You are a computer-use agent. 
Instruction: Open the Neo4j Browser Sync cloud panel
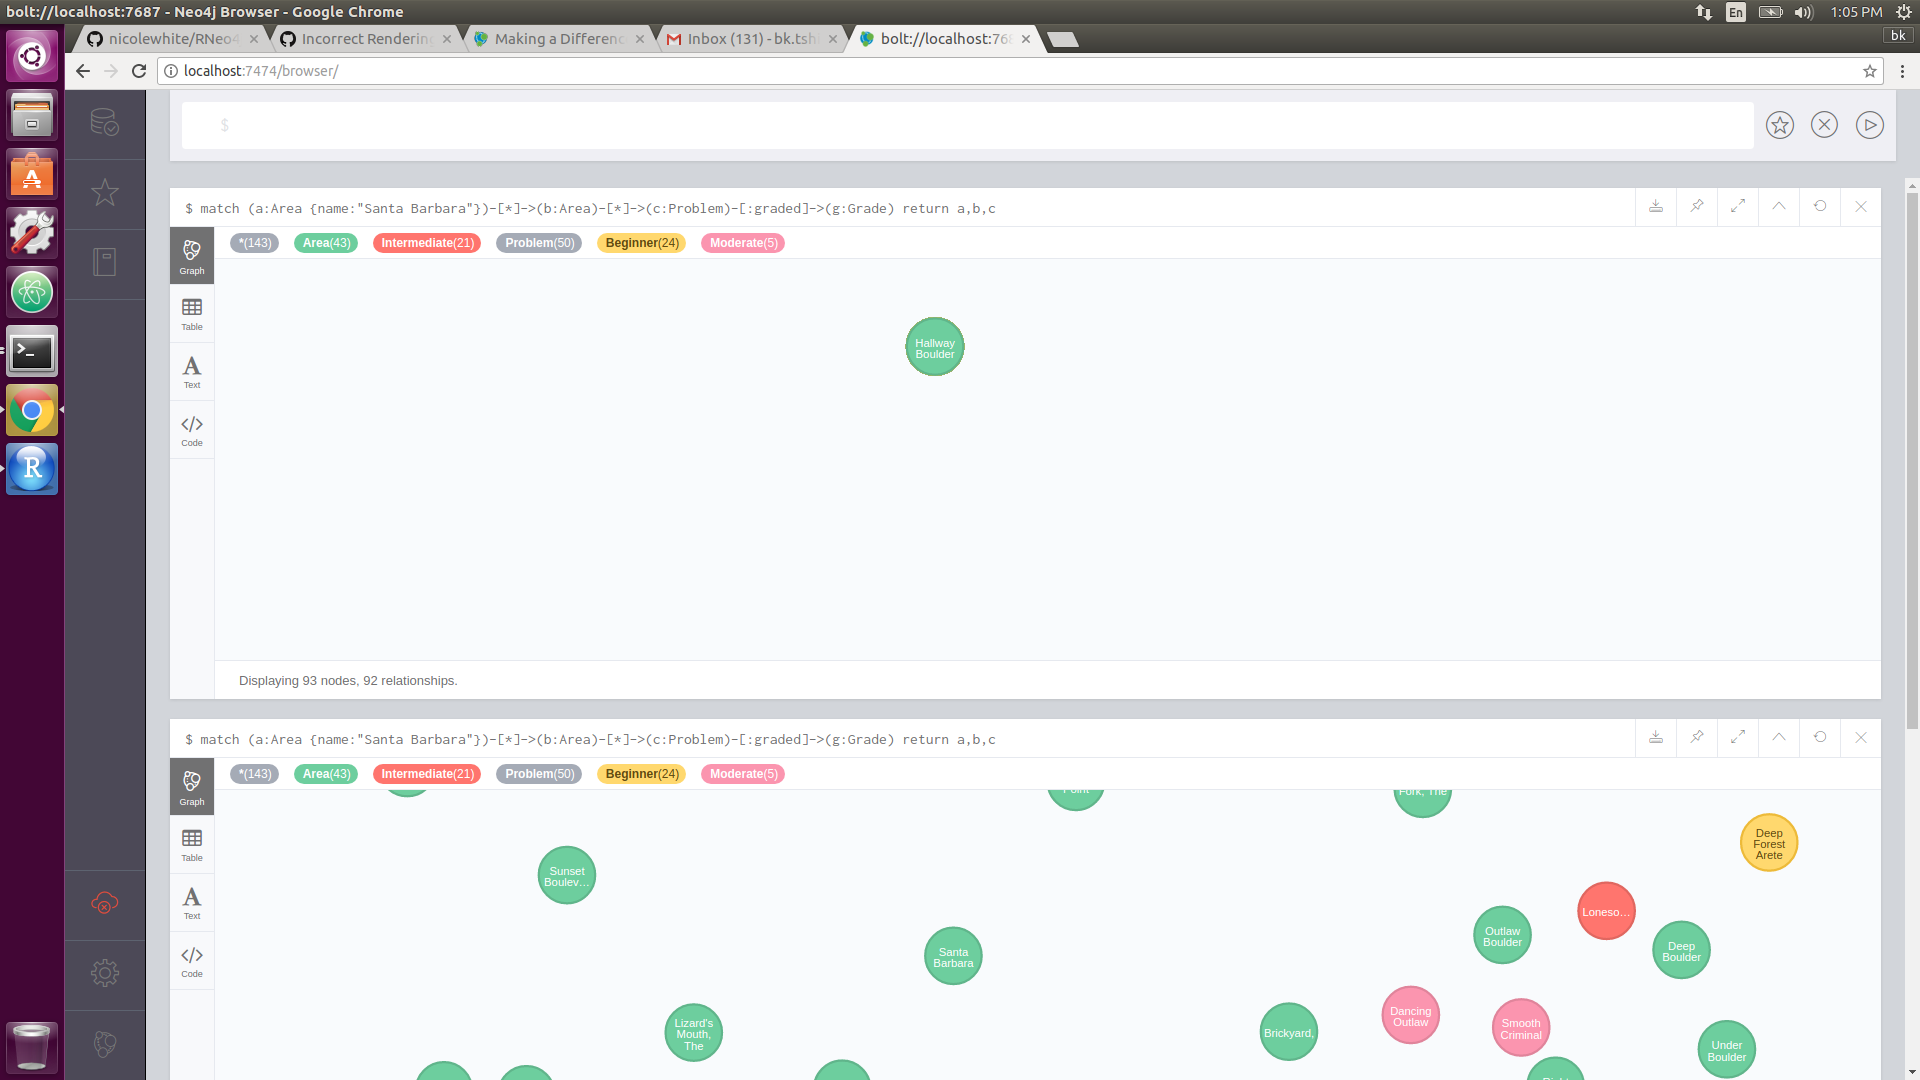tap(105, 905)
